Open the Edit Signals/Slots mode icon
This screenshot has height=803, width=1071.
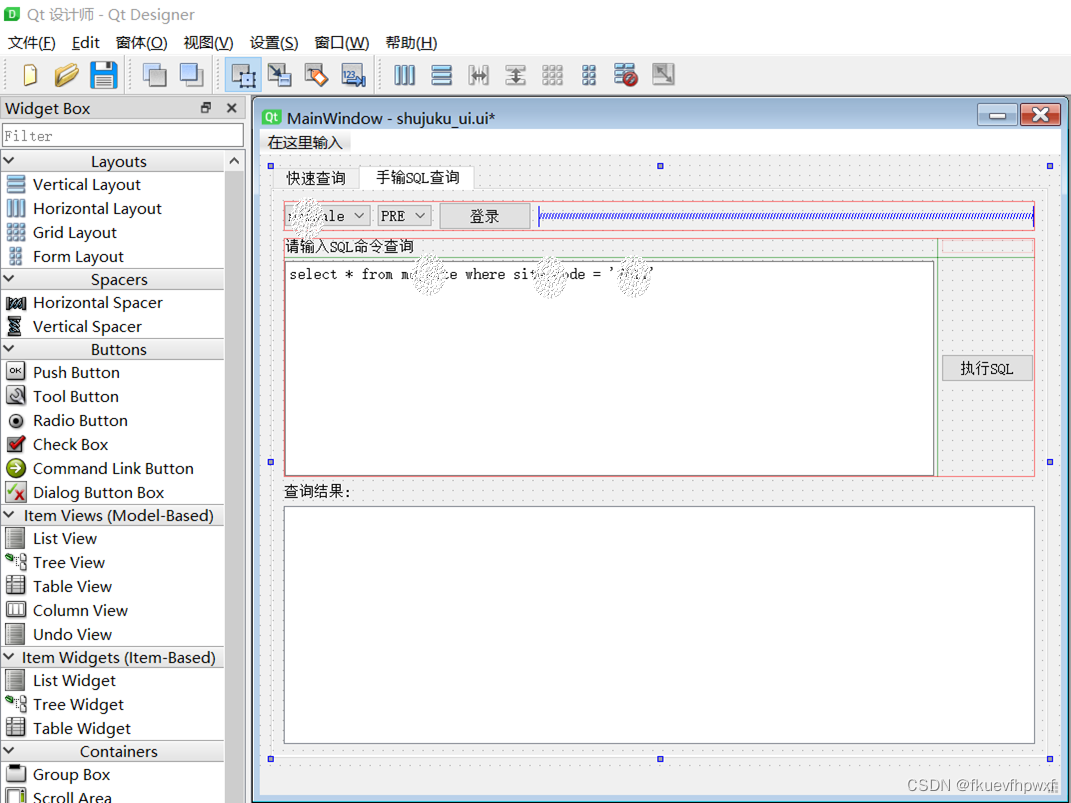pos(280,74)
